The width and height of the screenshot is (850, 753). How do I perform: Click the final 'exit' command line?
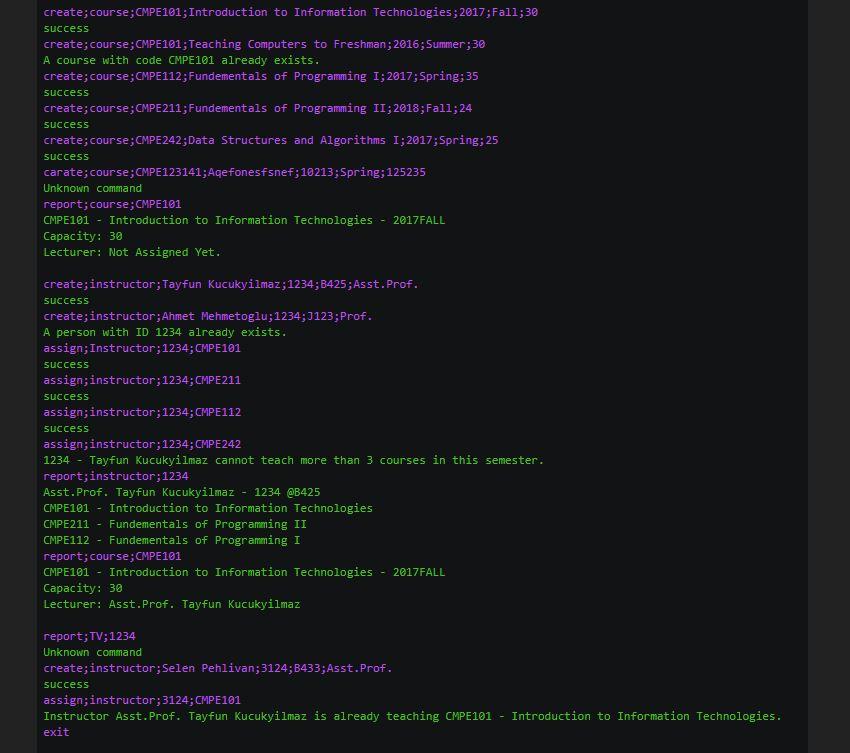[56, 732]
